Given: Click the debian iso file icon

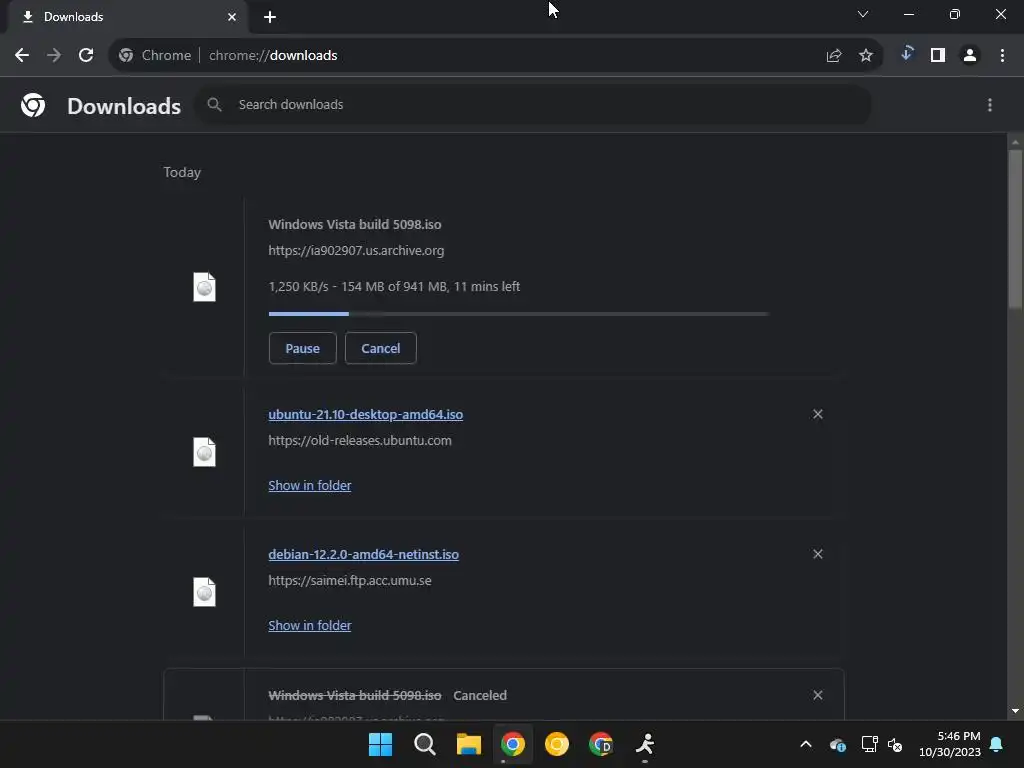Looking at the screenshot, I should [204, 592].
